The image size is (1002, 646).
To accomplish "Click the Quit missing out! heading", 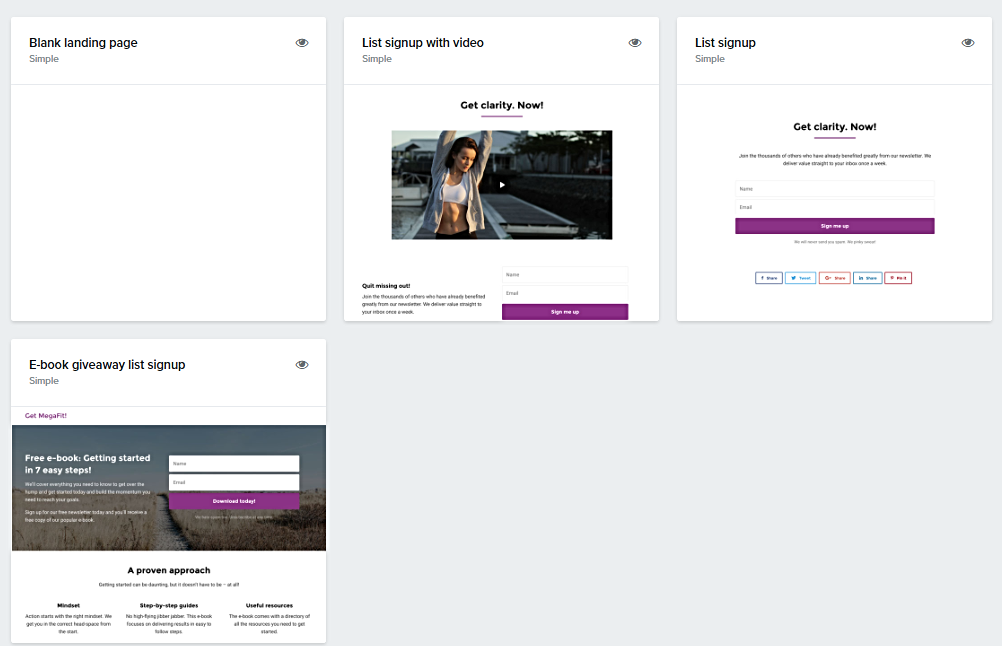I will click(x=386, y=286).
